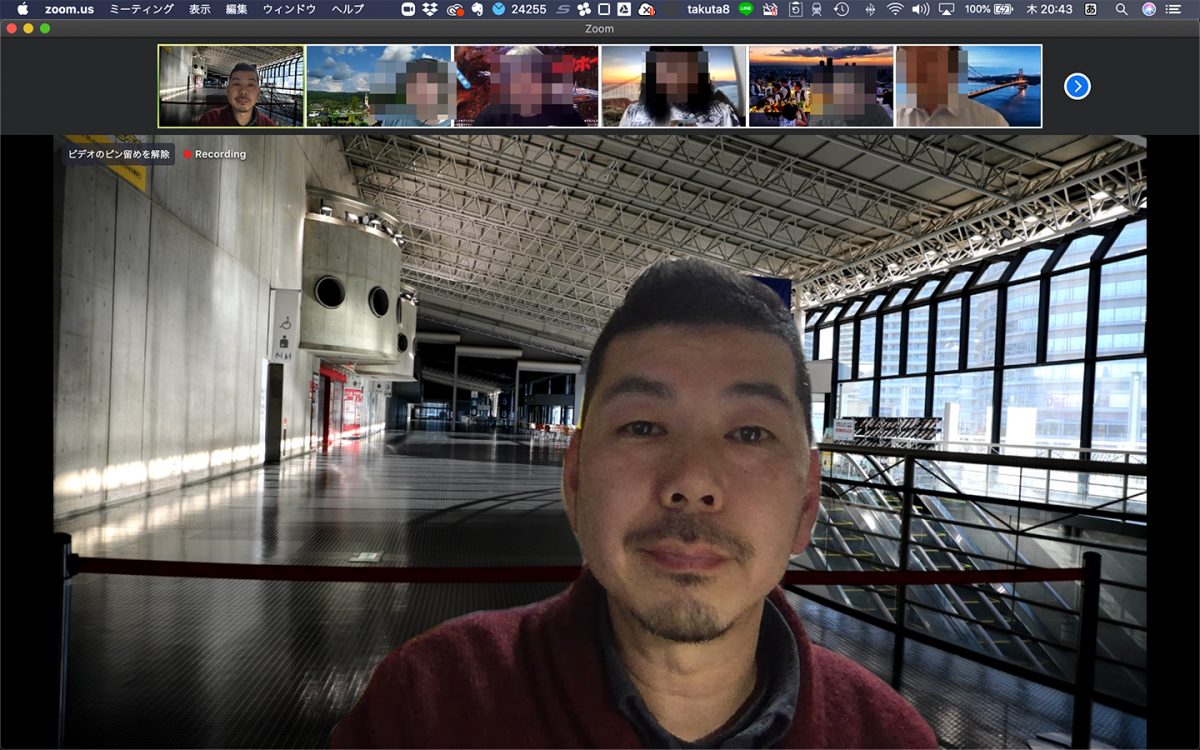Open the Zoom camera menu bar icon
The width and height of the screenshot is (1200, 750).
408,9
